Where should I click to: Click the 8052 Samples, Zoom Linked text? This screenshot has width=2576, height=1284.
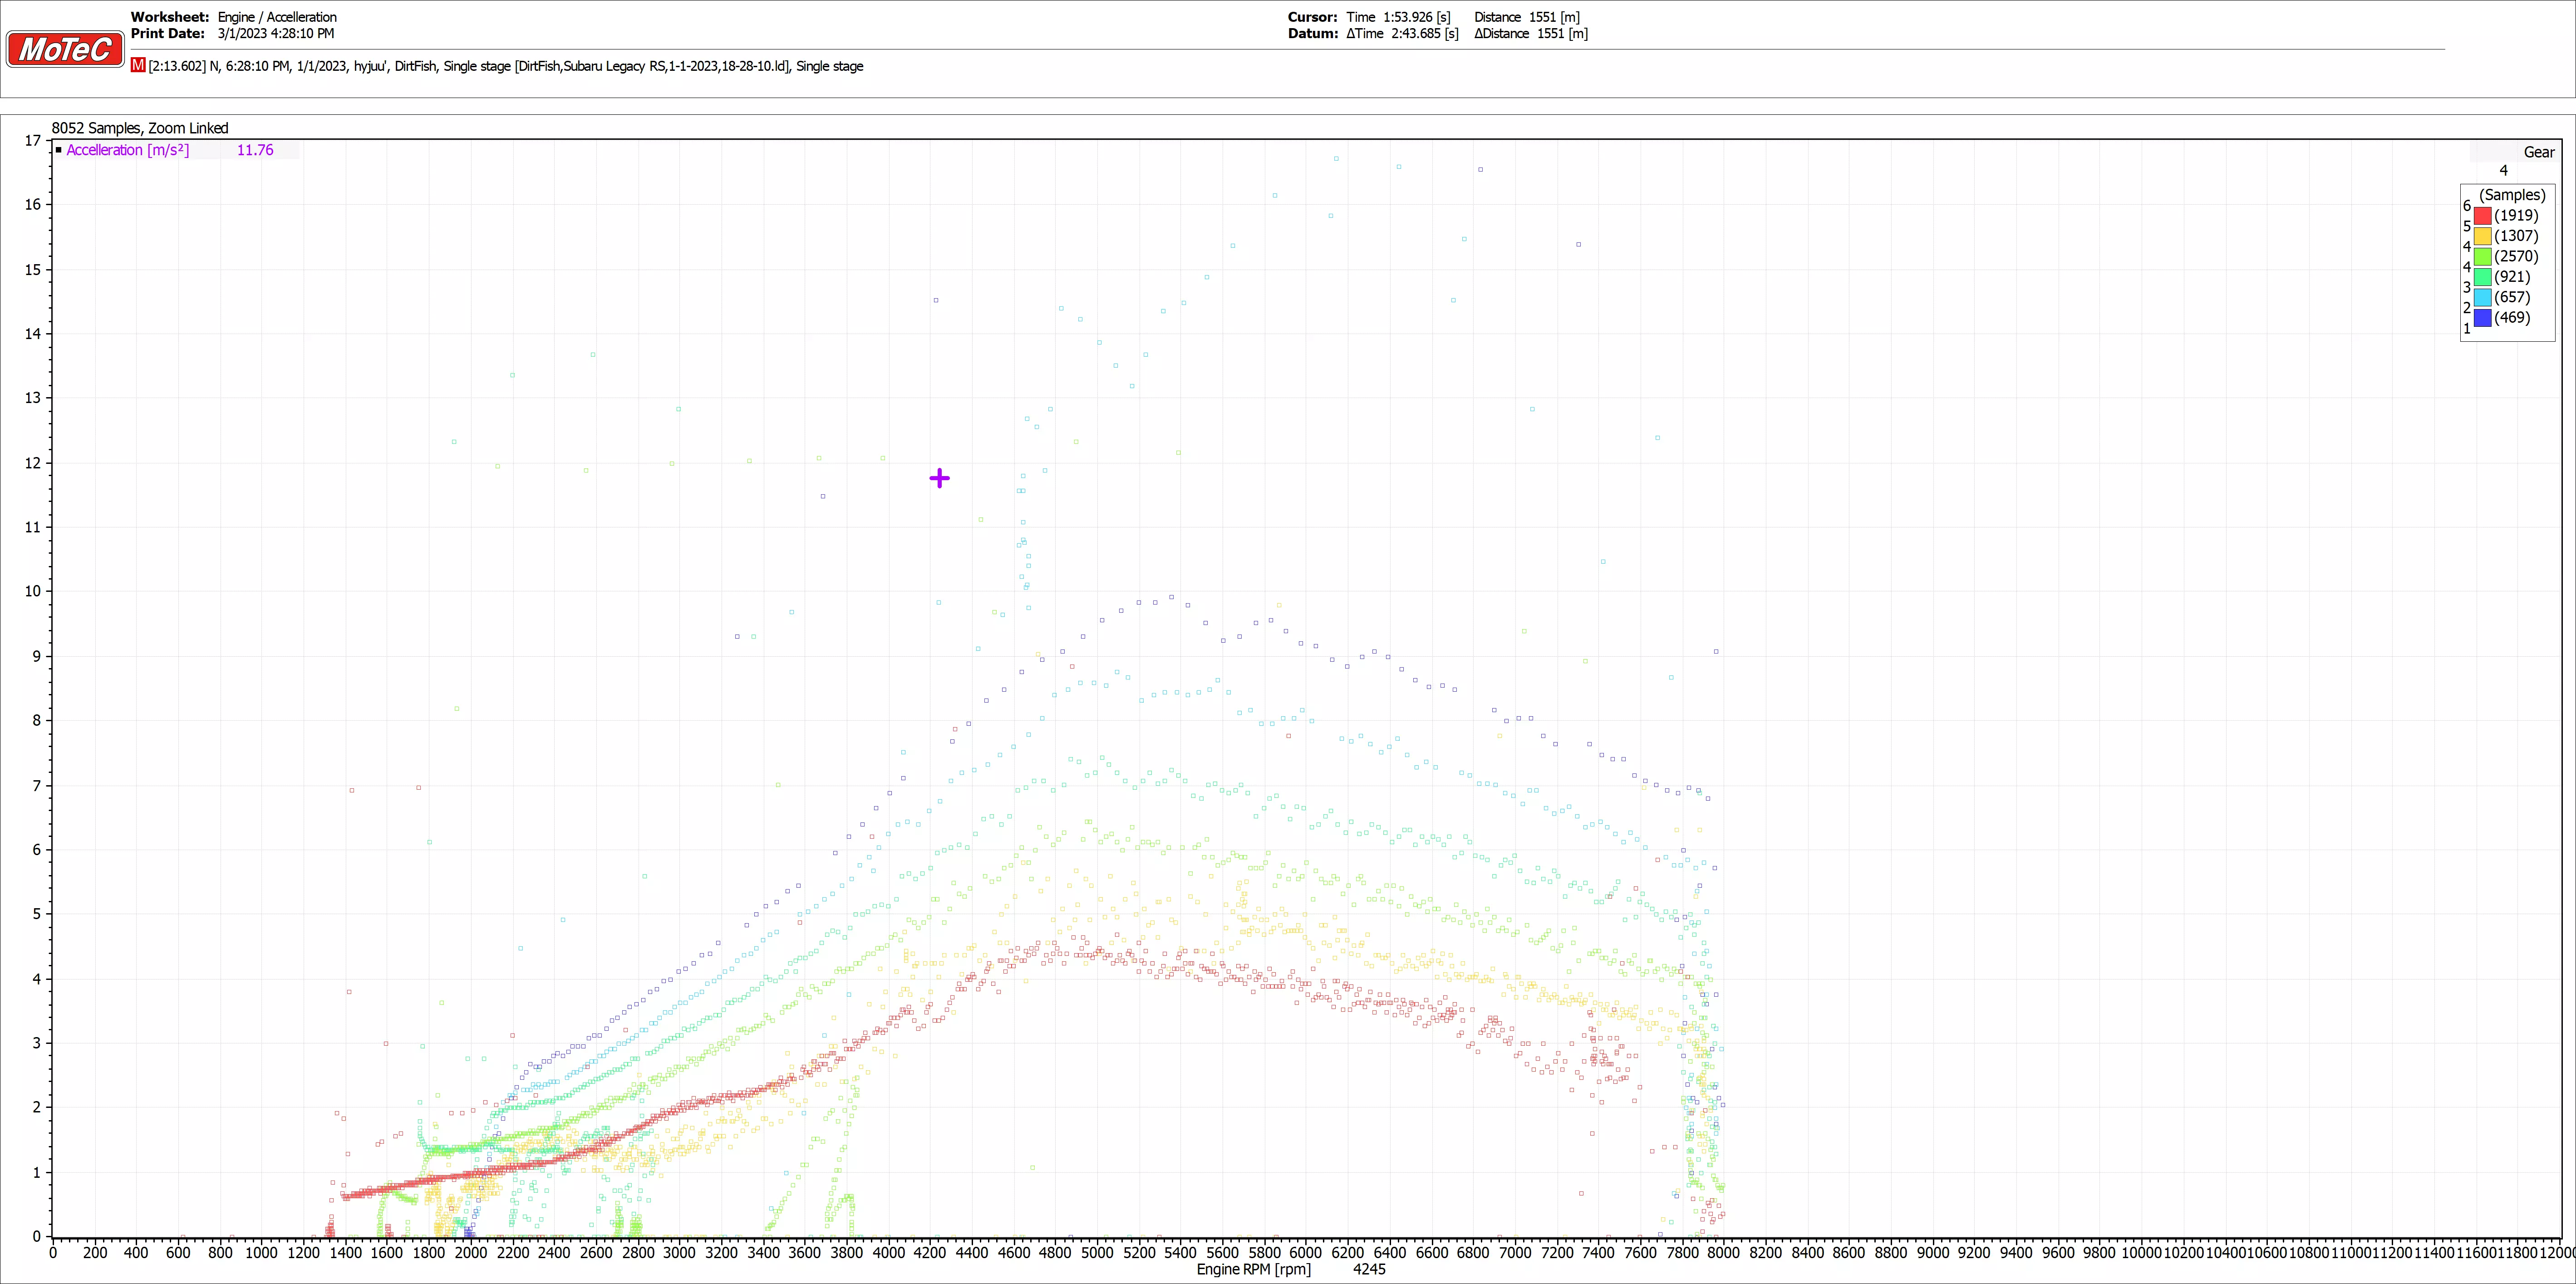[x=140, y=128]
